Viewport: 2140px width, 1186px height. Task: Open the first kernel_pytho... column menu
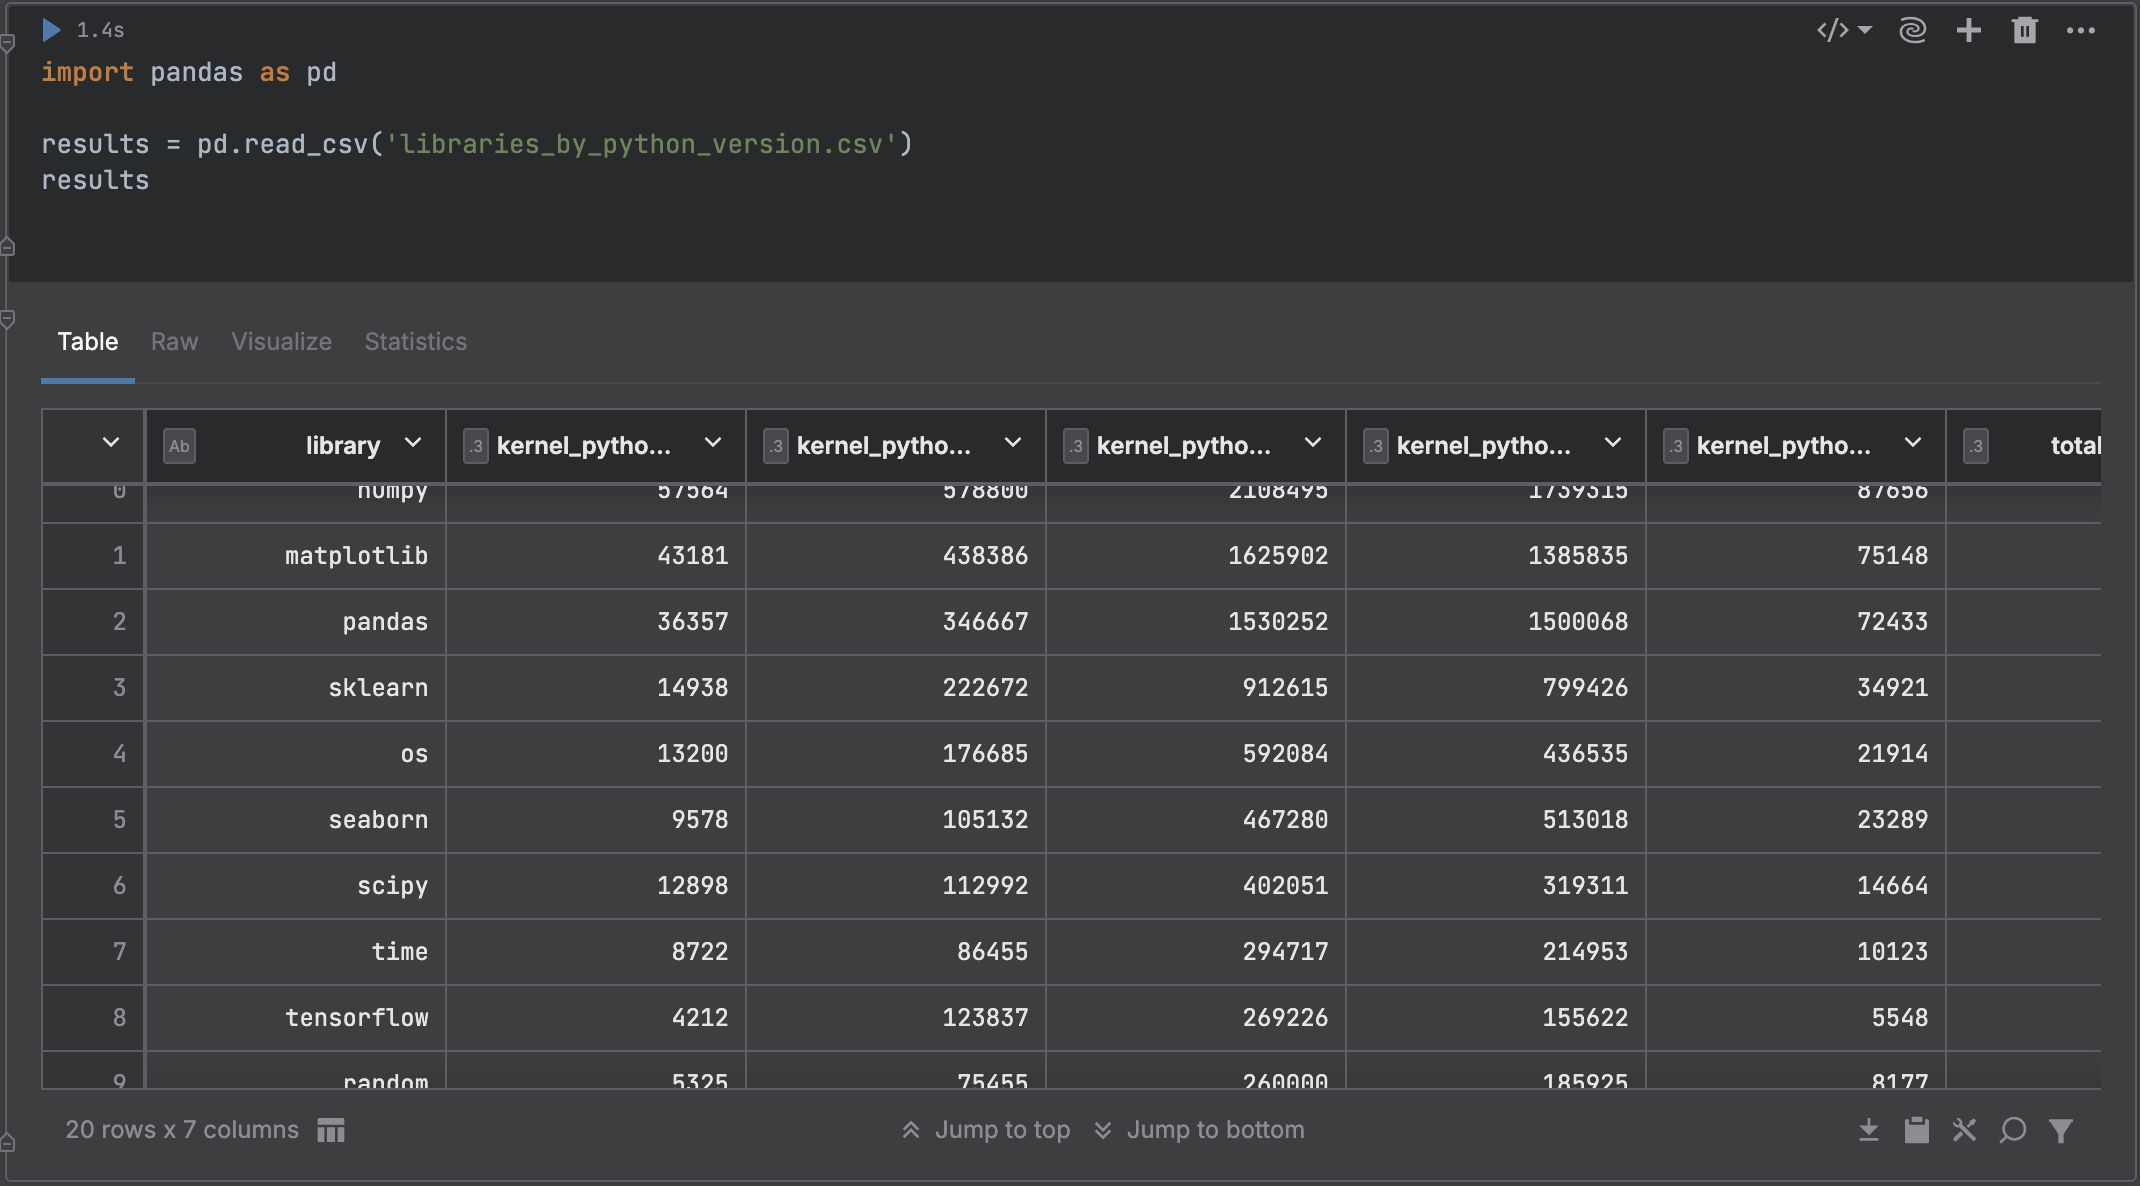click(712, 443)
